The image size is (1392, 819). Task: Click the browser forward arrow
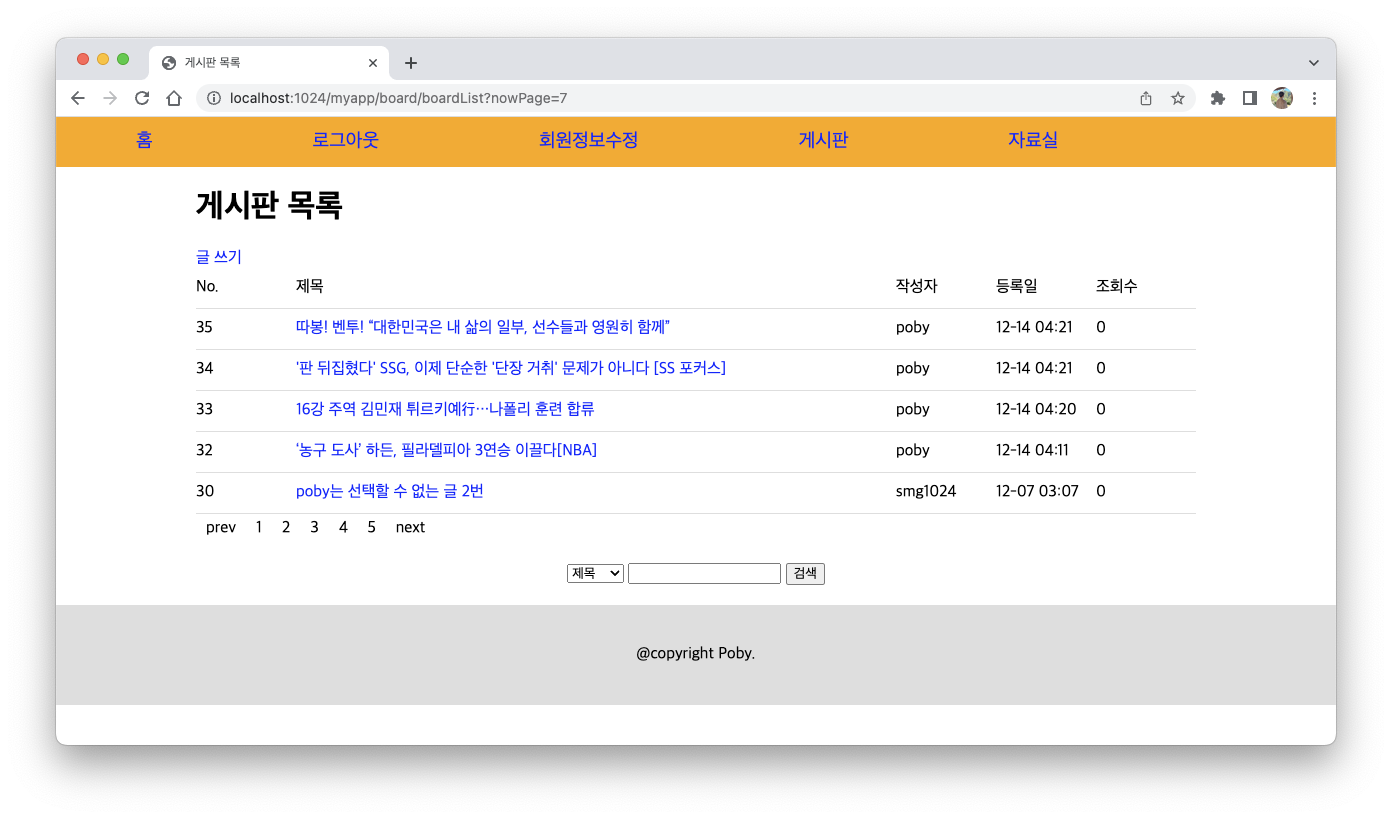coord(110,98)
